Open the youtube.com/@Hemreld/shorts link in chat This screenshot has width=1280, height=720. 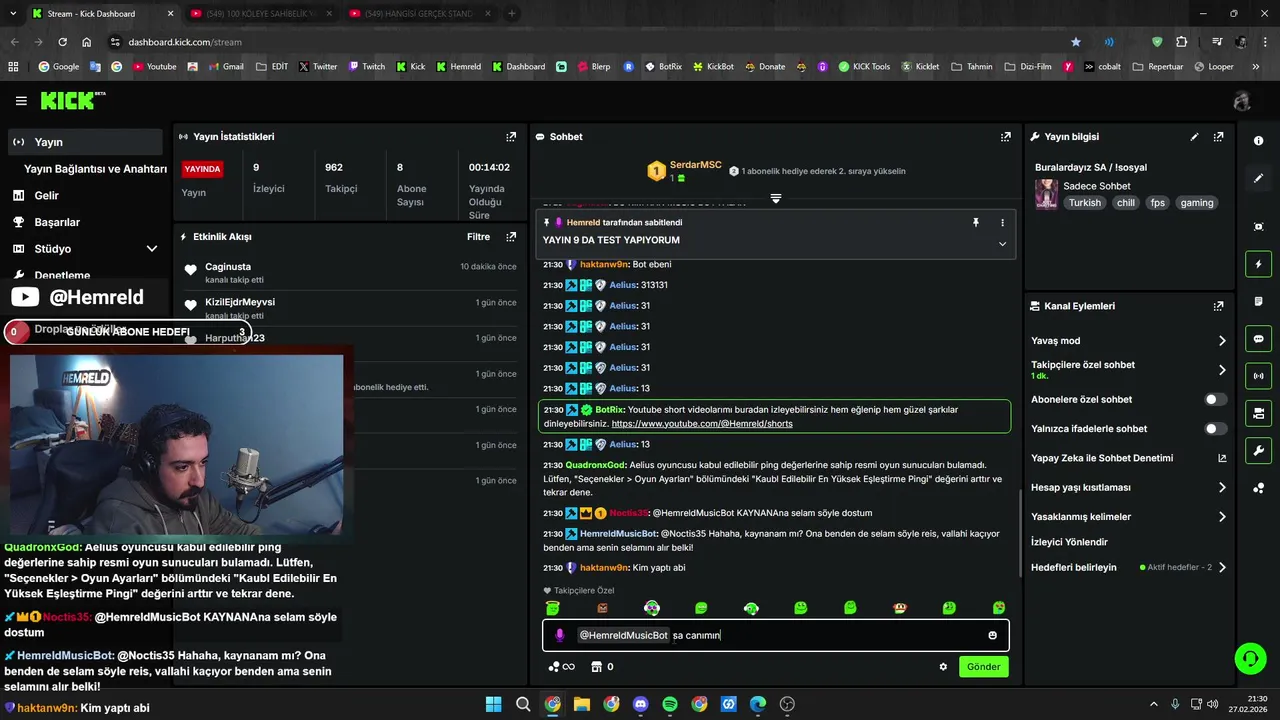click(702, 424)
